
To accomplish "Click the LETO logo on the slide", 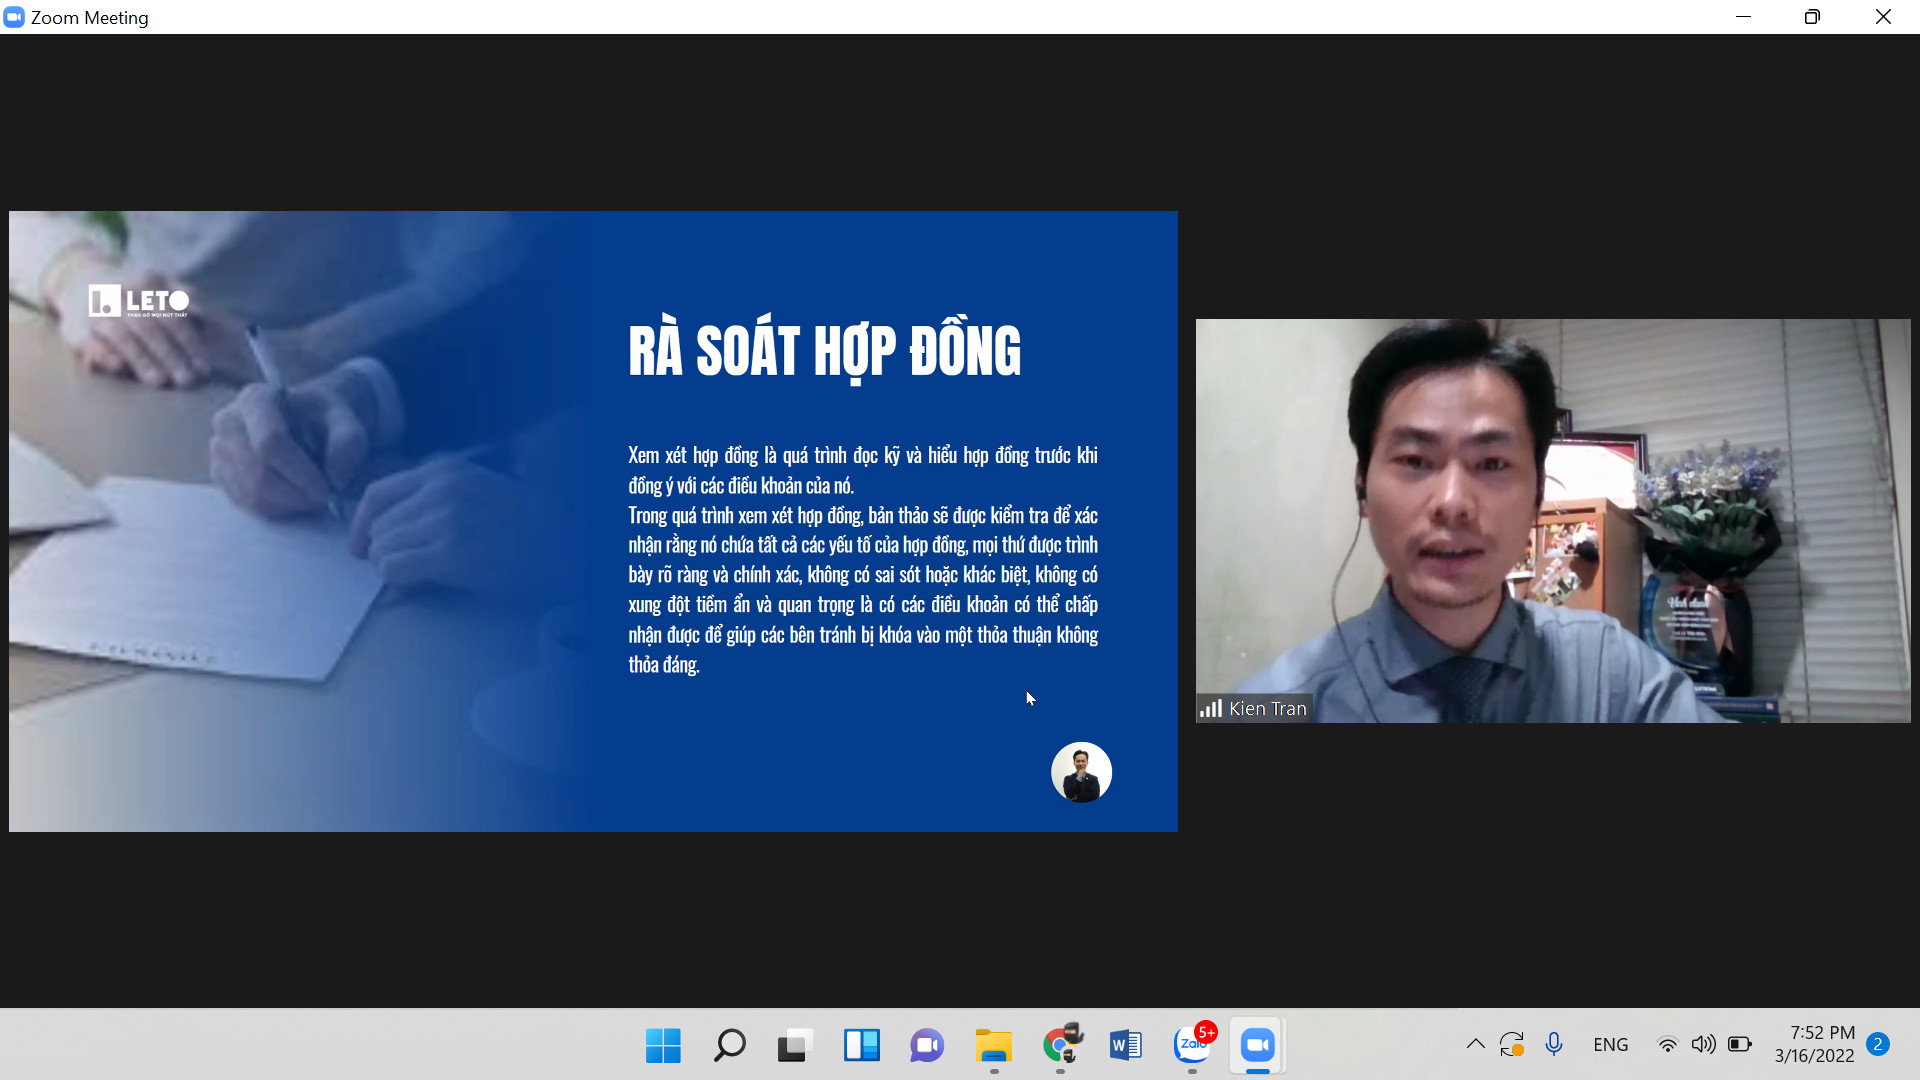I will [139, 301].
